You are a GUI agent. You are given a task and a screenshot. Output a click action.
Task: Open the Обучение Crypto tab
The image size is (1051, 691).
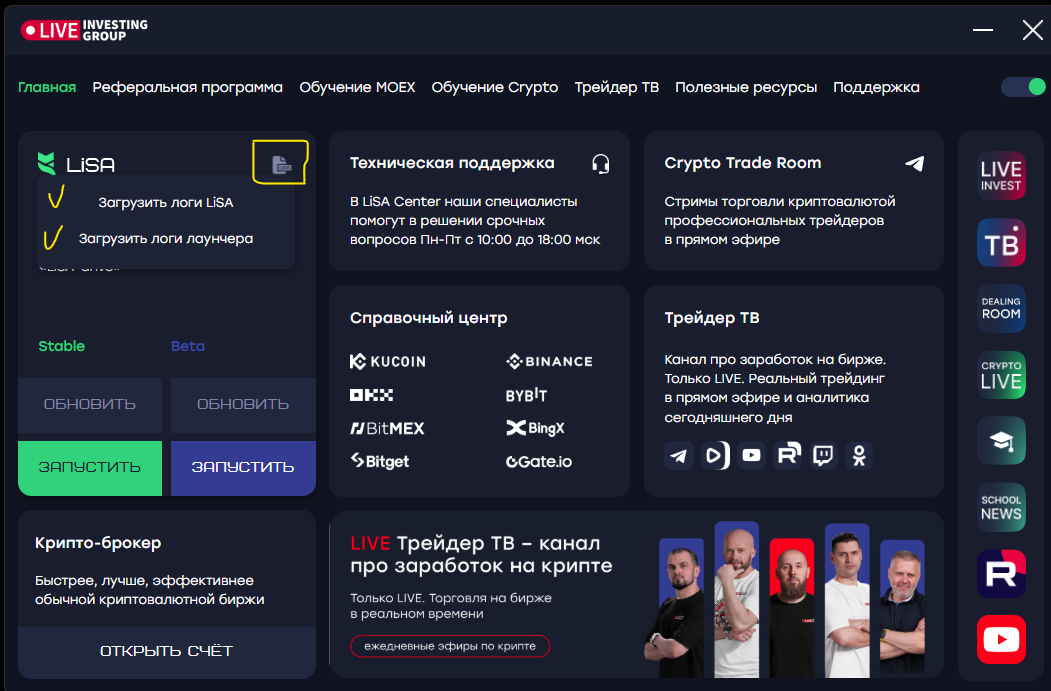(x=494, y=87)
